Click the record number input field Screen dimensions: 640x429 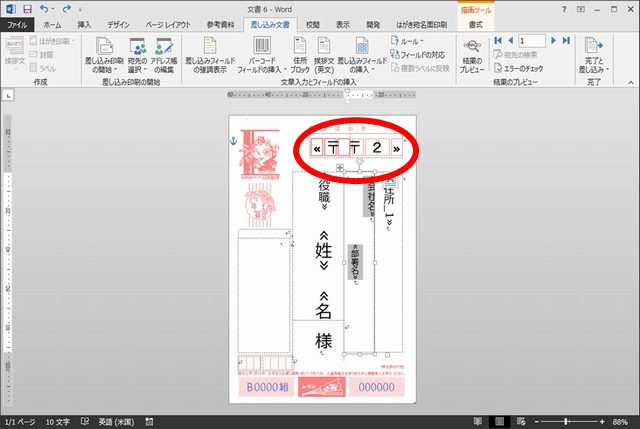coord(532,41)
